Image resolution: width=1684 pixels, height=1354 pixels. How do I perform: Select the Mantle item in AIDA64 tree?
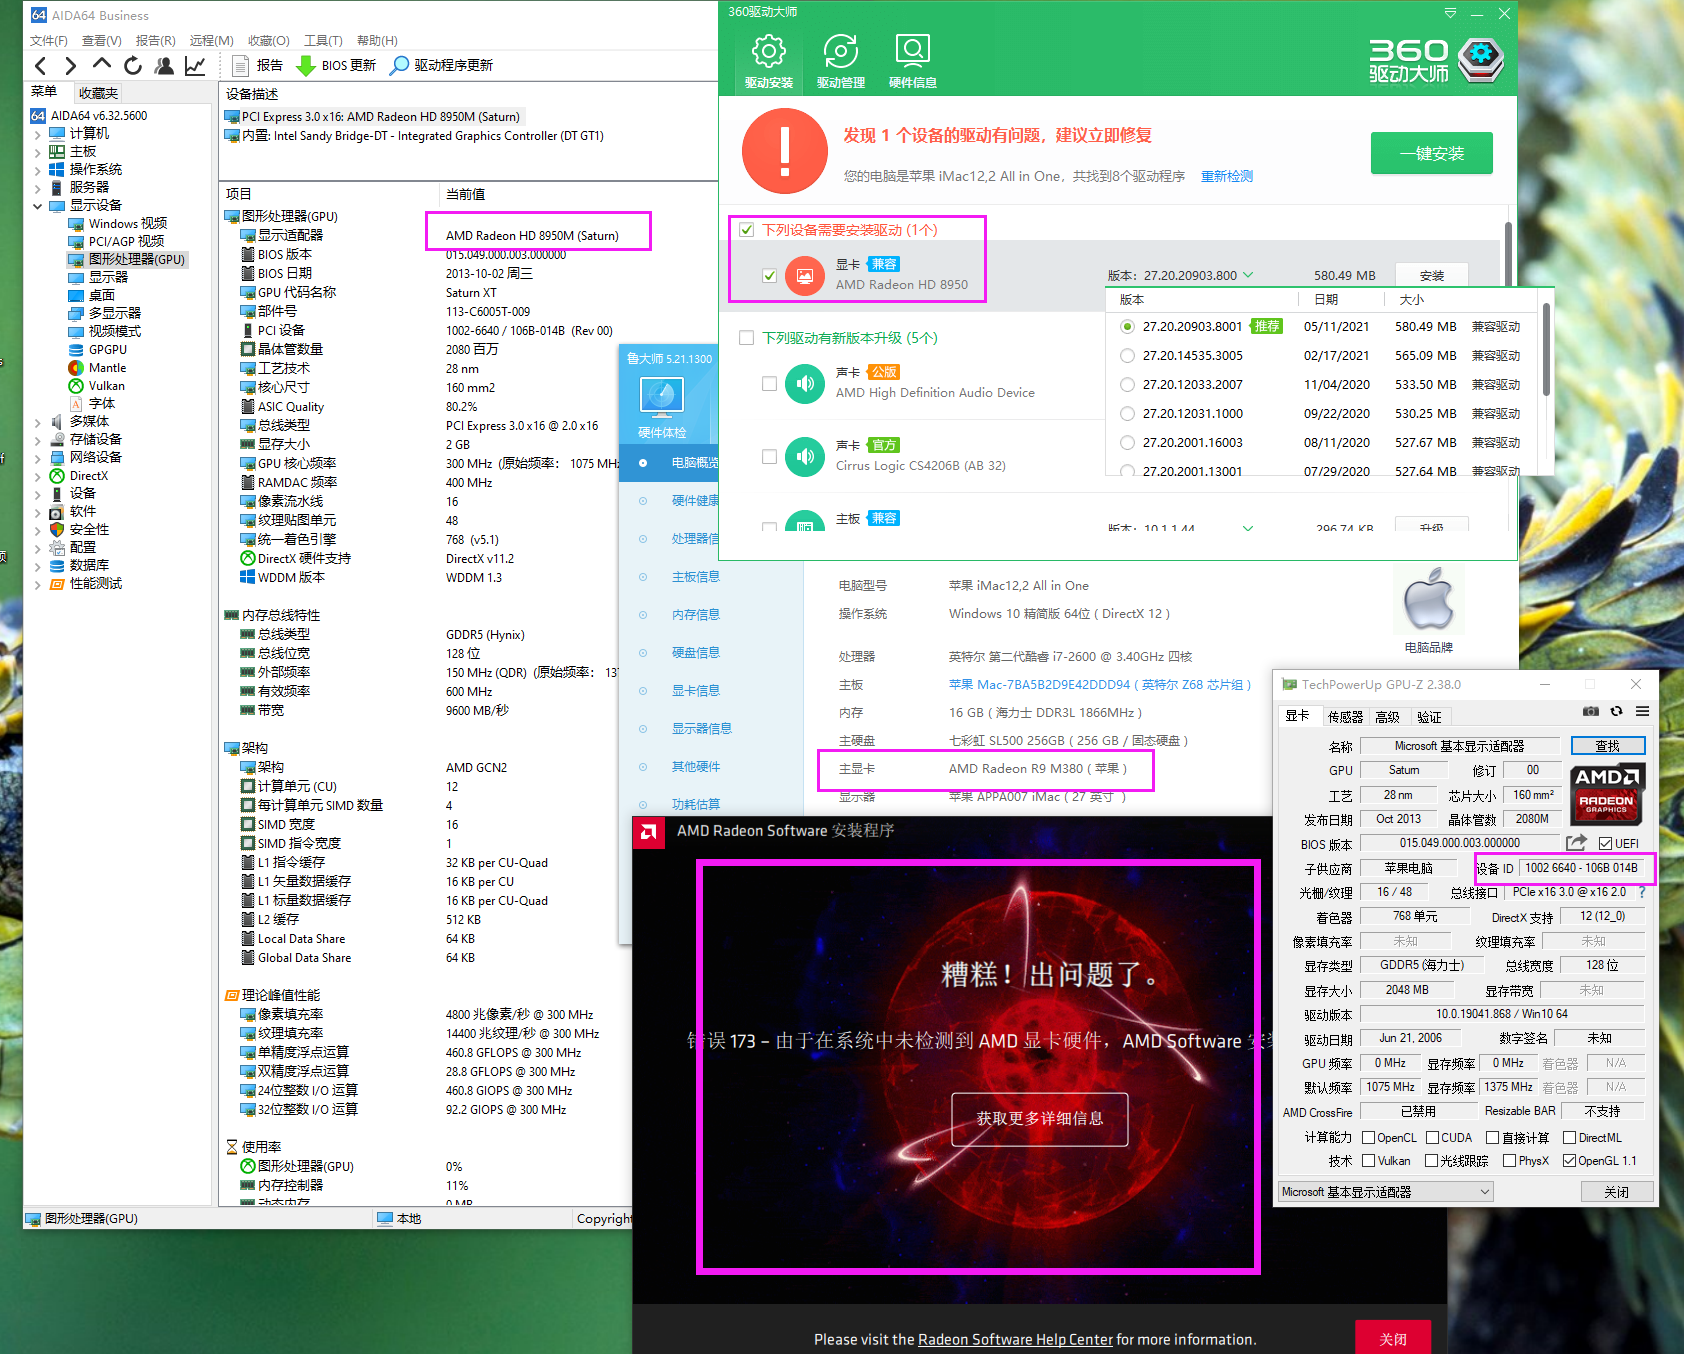point(107,368)
